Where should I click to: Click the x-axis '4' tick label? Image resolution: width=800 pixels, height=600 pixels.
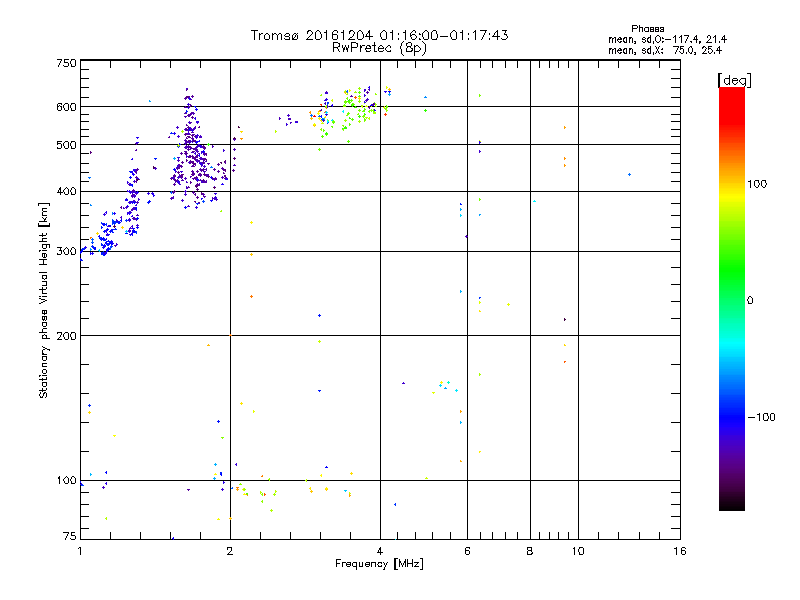pyautogui.click(x=380, y=551)
